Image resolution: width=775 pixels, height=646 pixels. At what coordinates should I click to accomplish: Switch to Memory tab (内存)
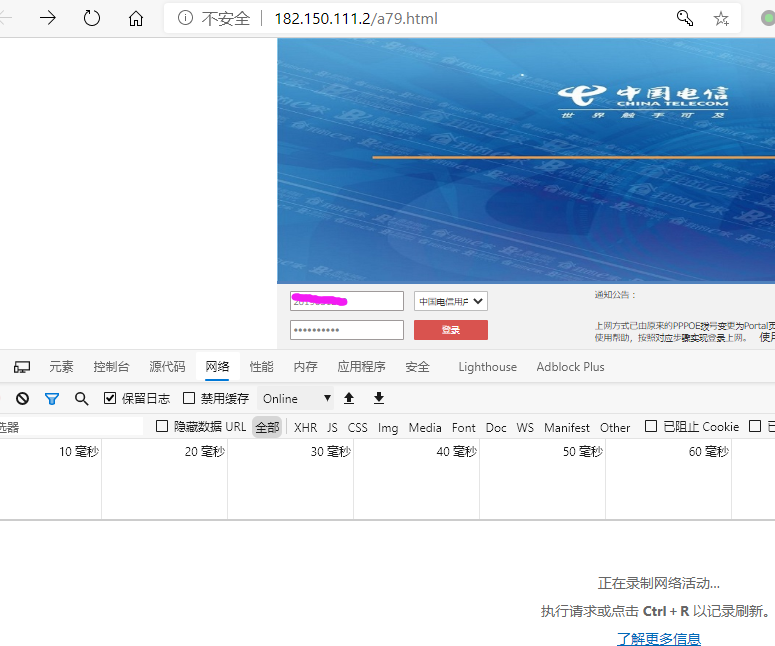pyautogui.click(x=305, y=367)
